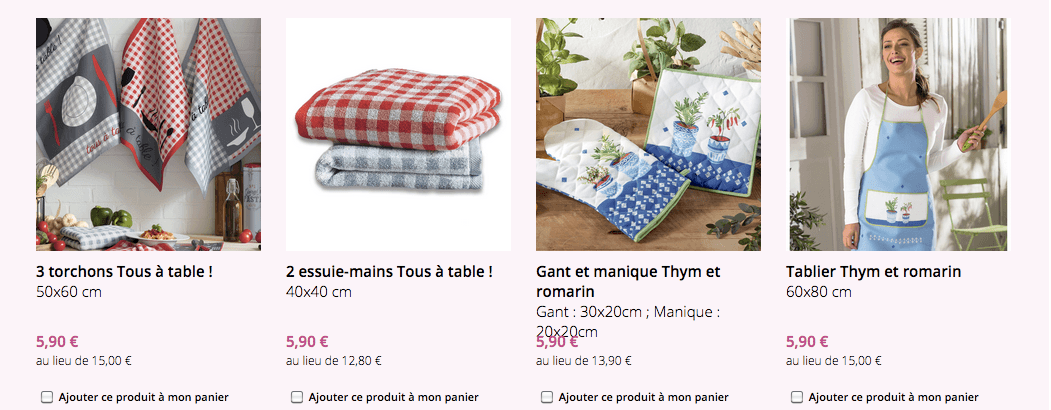Viewport: 1051px width, 410px height.
Task: Click the "50x60 cm" size text
Action: 69,292
